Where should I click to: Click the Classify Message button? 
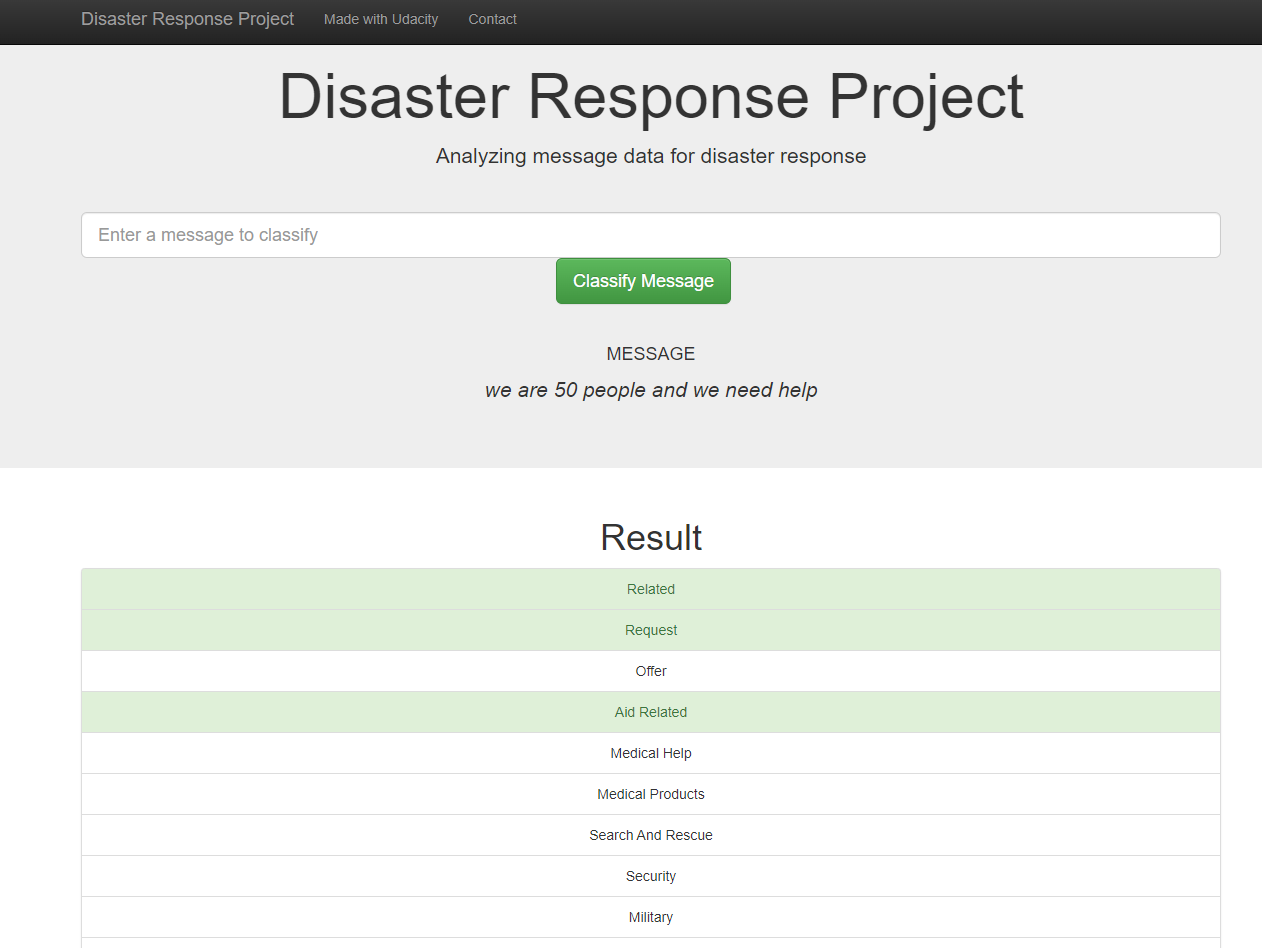pyautogui.click(x=643, y=281)
